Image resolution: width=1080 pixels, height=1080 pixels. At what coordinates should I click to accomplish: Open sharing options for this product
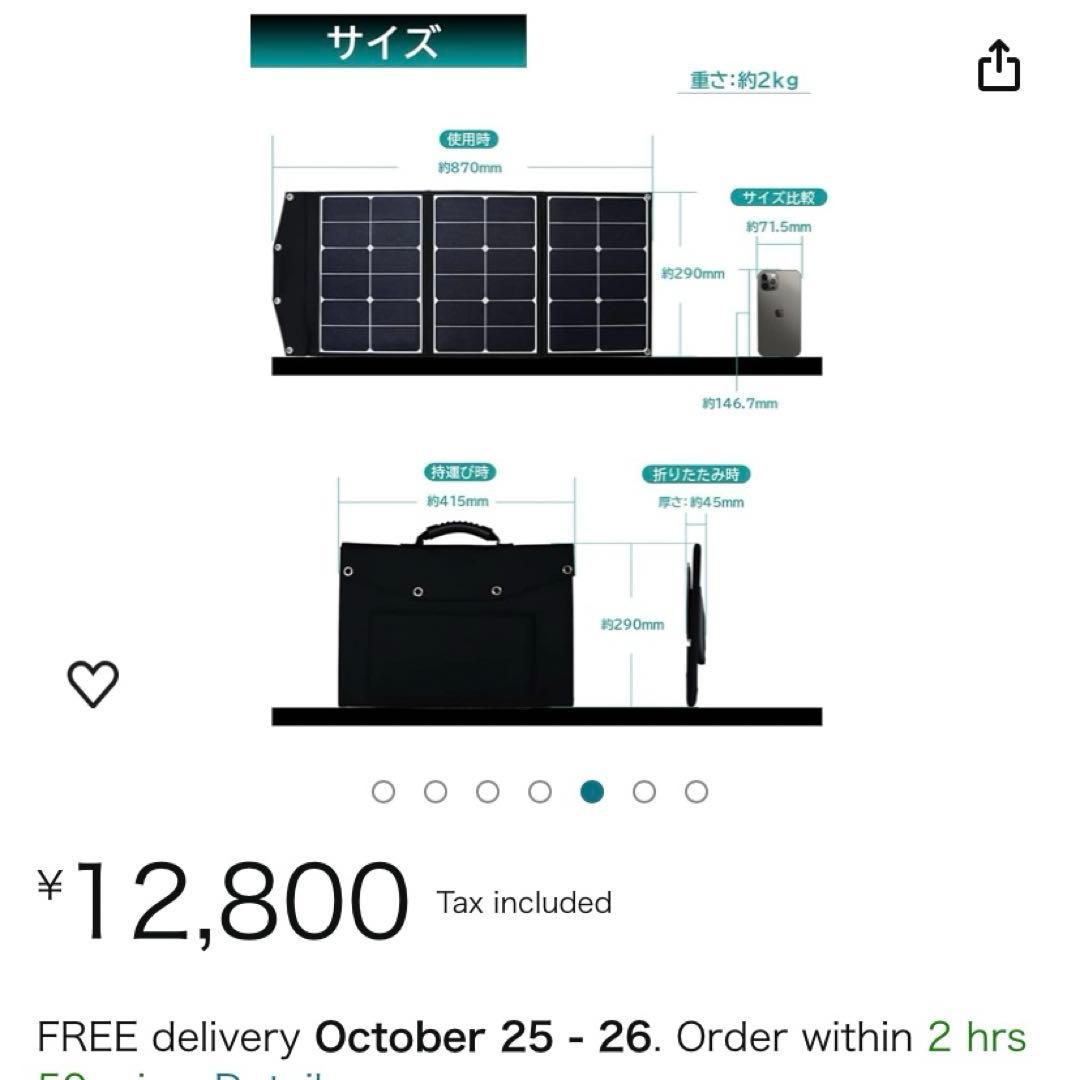[1000, 66]
